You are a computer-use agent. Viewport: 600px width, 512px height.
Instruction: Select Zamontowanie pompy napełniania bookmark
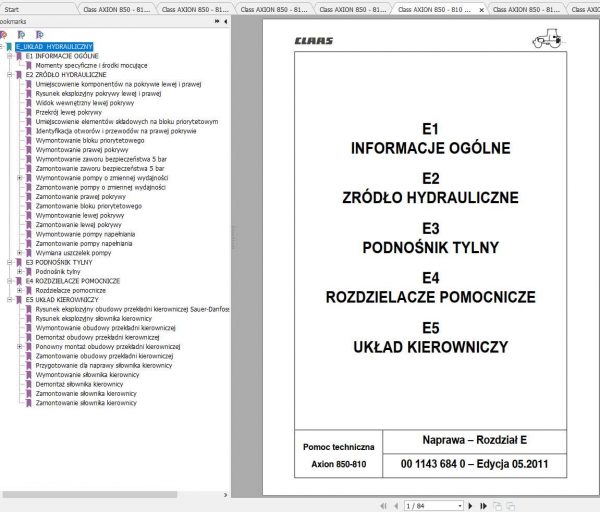(x=84, y=244)
